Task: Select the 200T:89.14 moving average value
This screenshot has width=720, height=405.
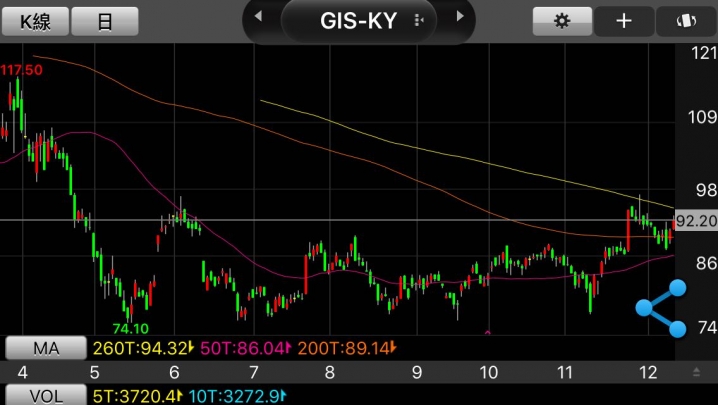Action: click(347, 349)
